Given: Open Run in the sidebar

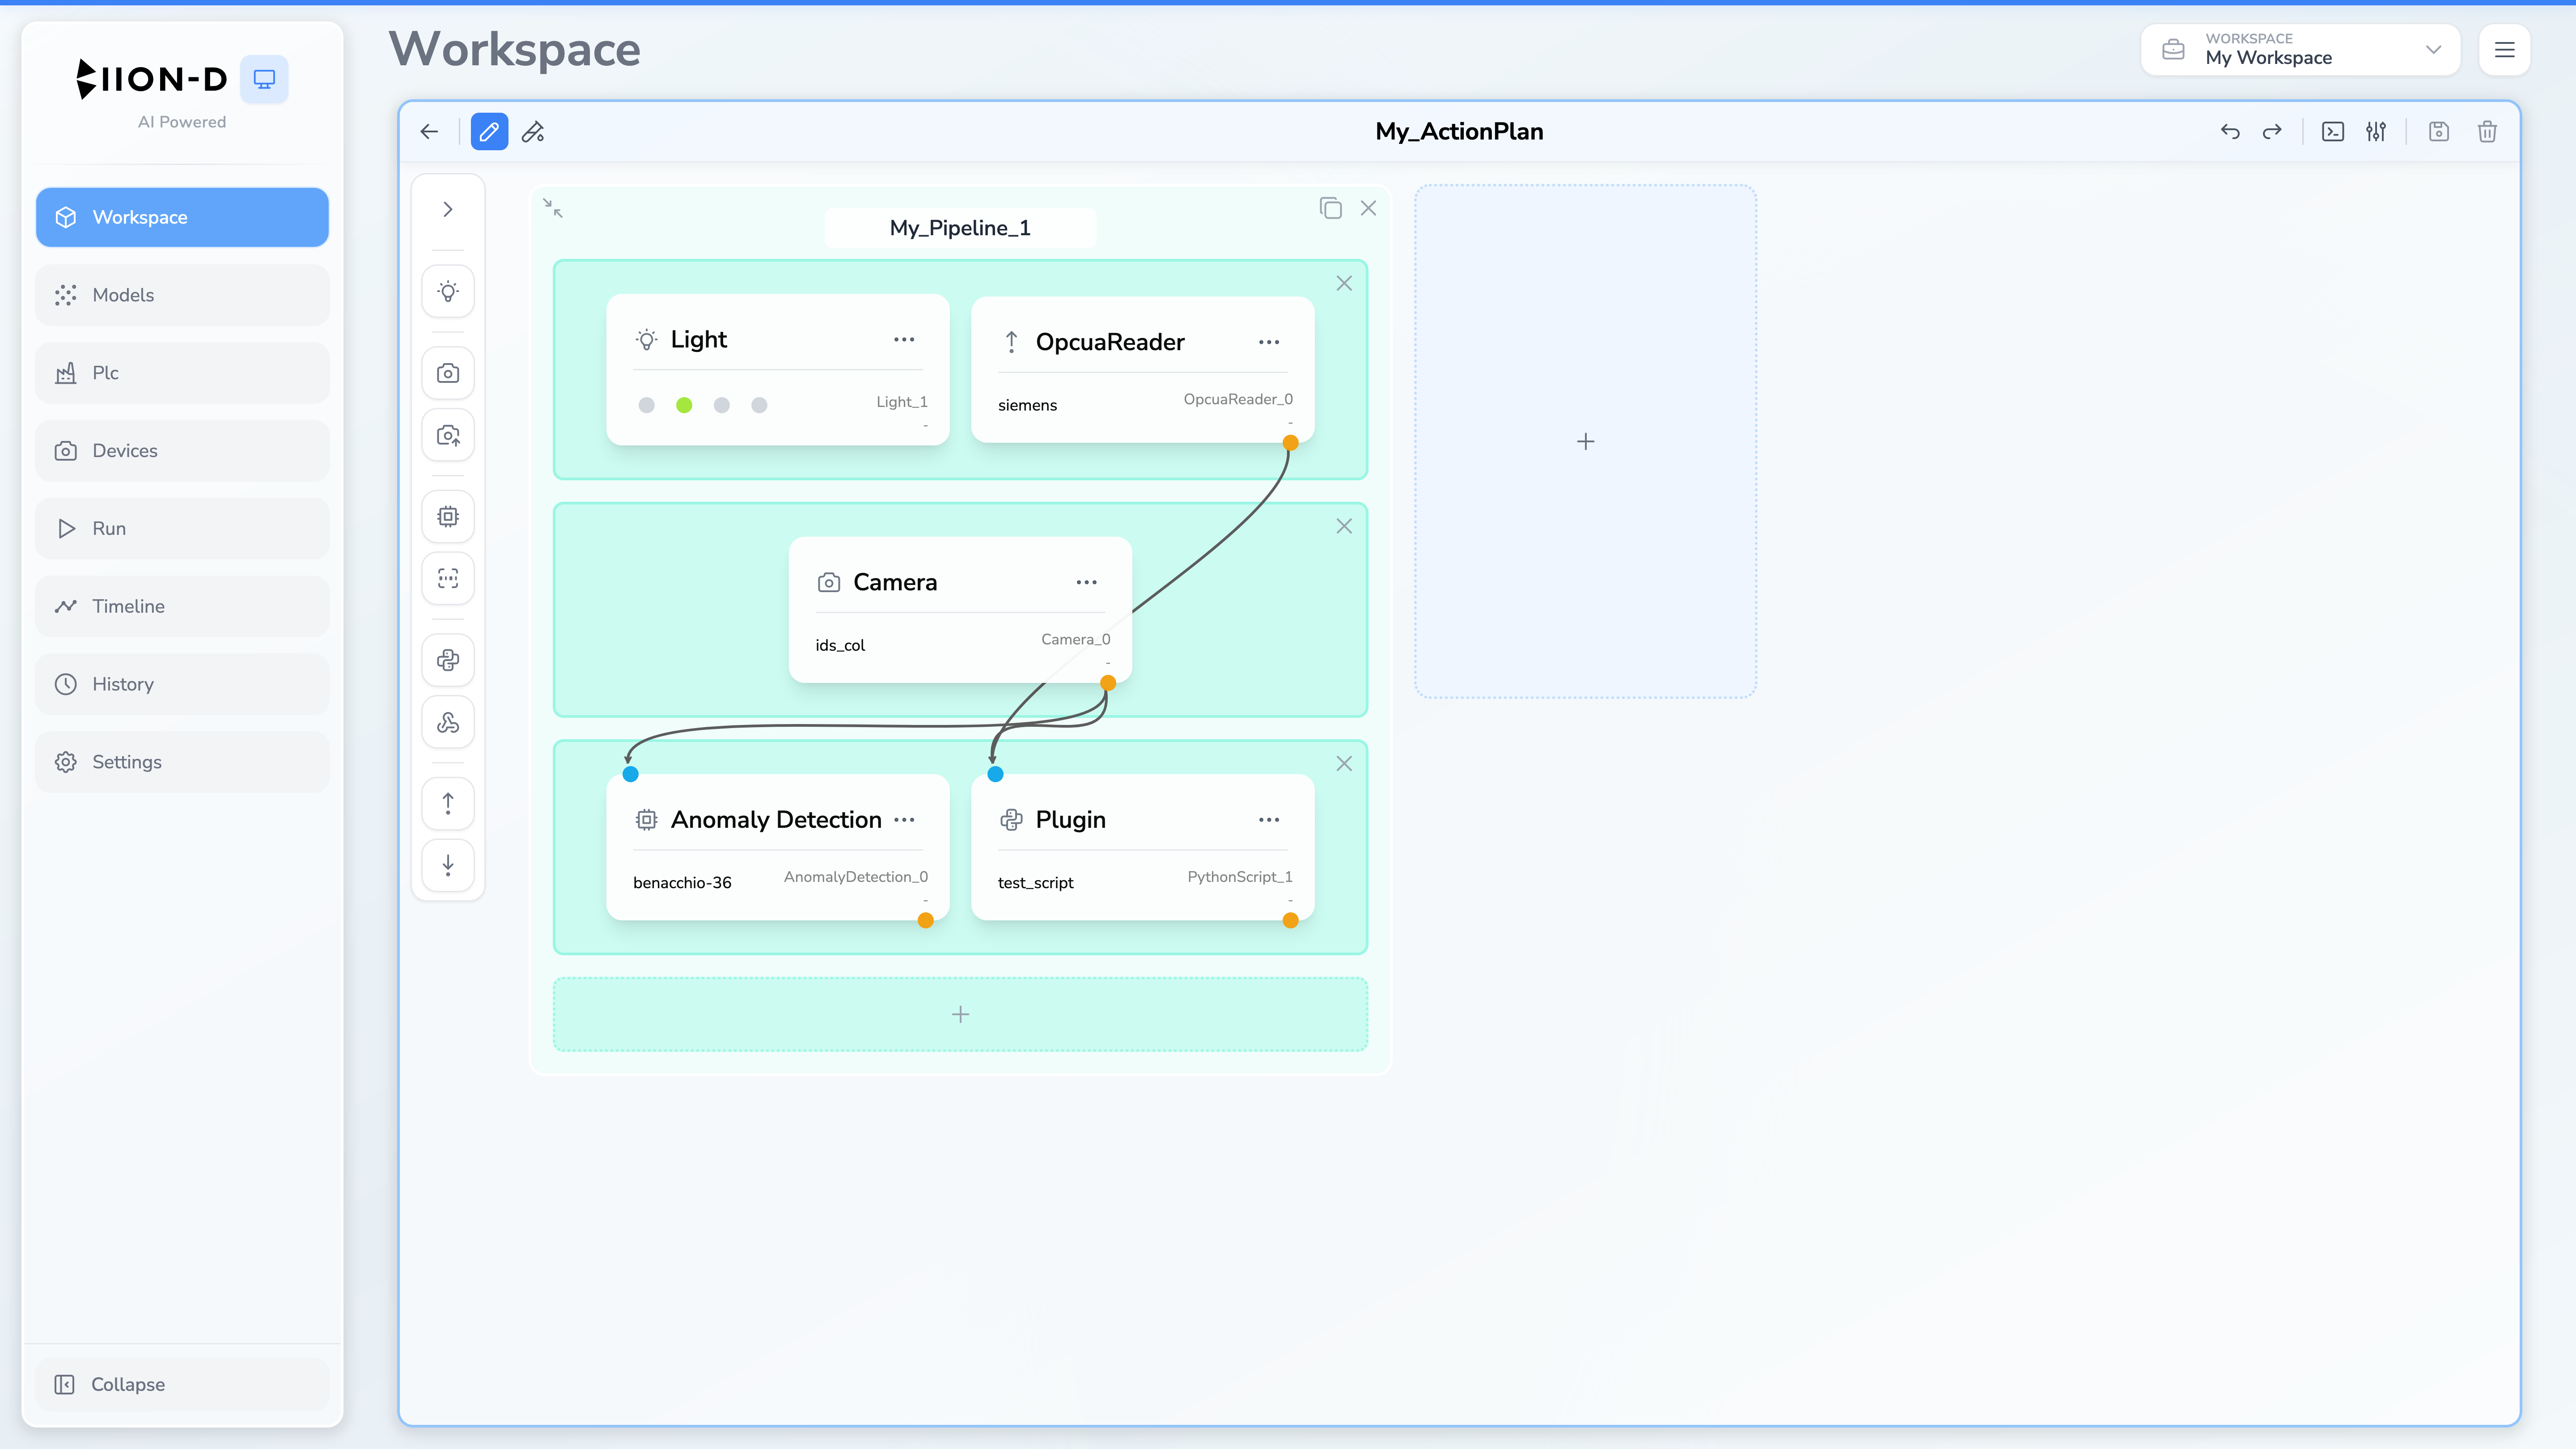Looking at the screenshot, I should click(182, 528).
